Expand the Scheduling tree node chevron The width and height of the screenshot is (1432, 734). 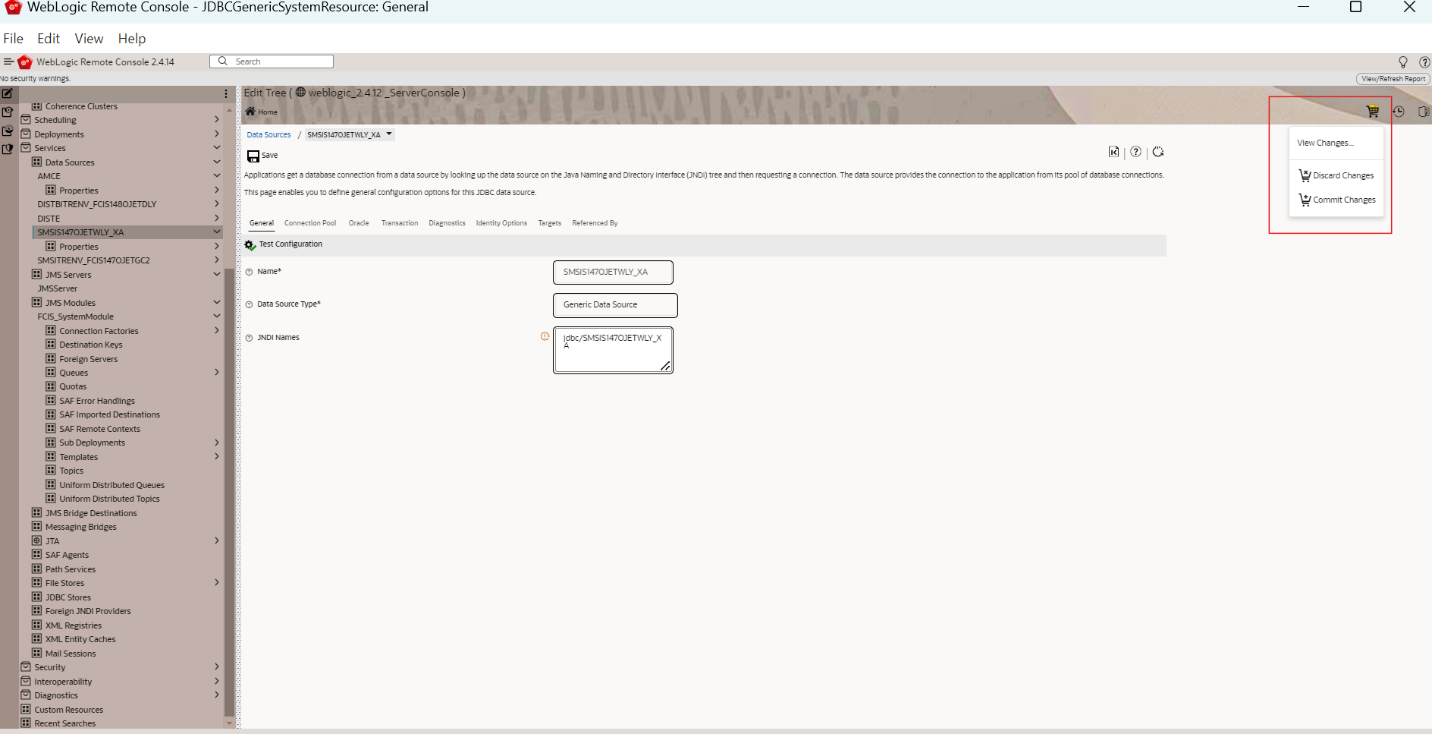click(217, 120)
